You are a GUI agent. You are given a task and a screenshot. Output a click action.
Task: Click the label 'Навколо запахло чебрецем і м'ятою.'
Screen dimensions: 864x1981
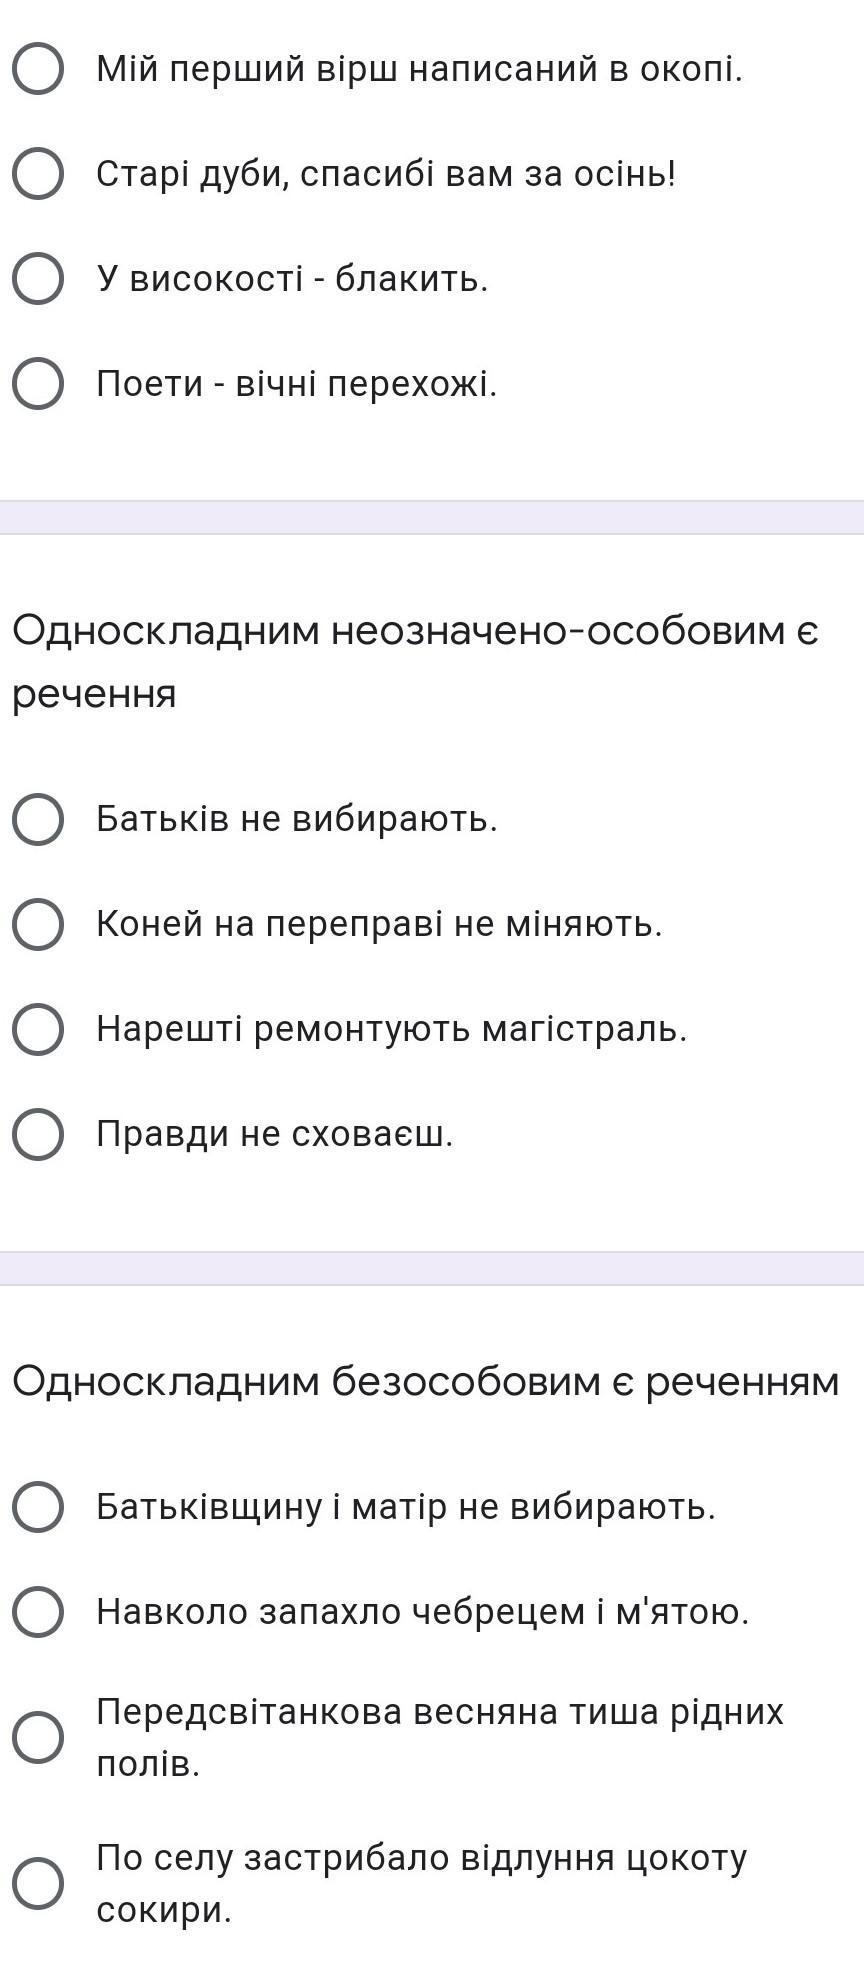coord(422,1612)
